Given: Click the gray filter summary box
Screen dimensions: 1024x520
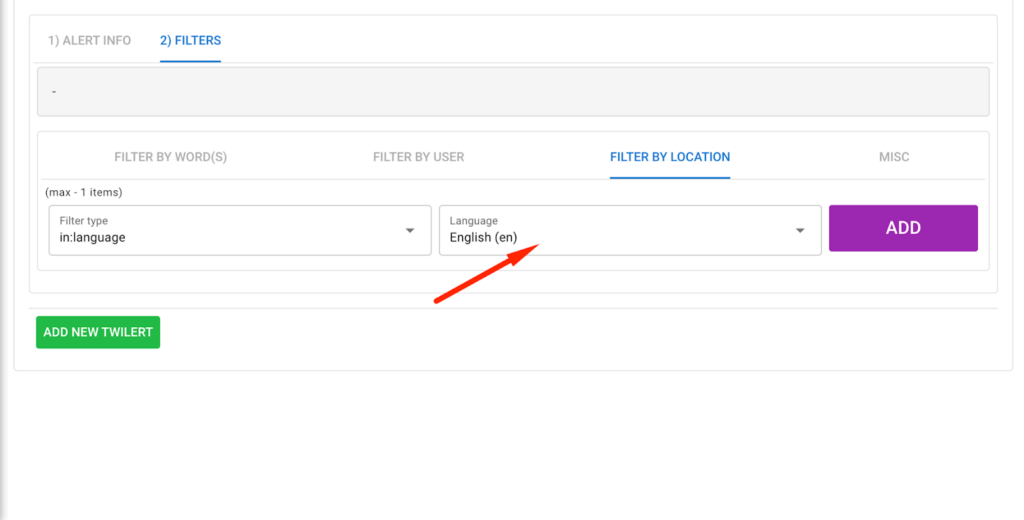Looking at the screenshot, I should click(x=513, y=92).
